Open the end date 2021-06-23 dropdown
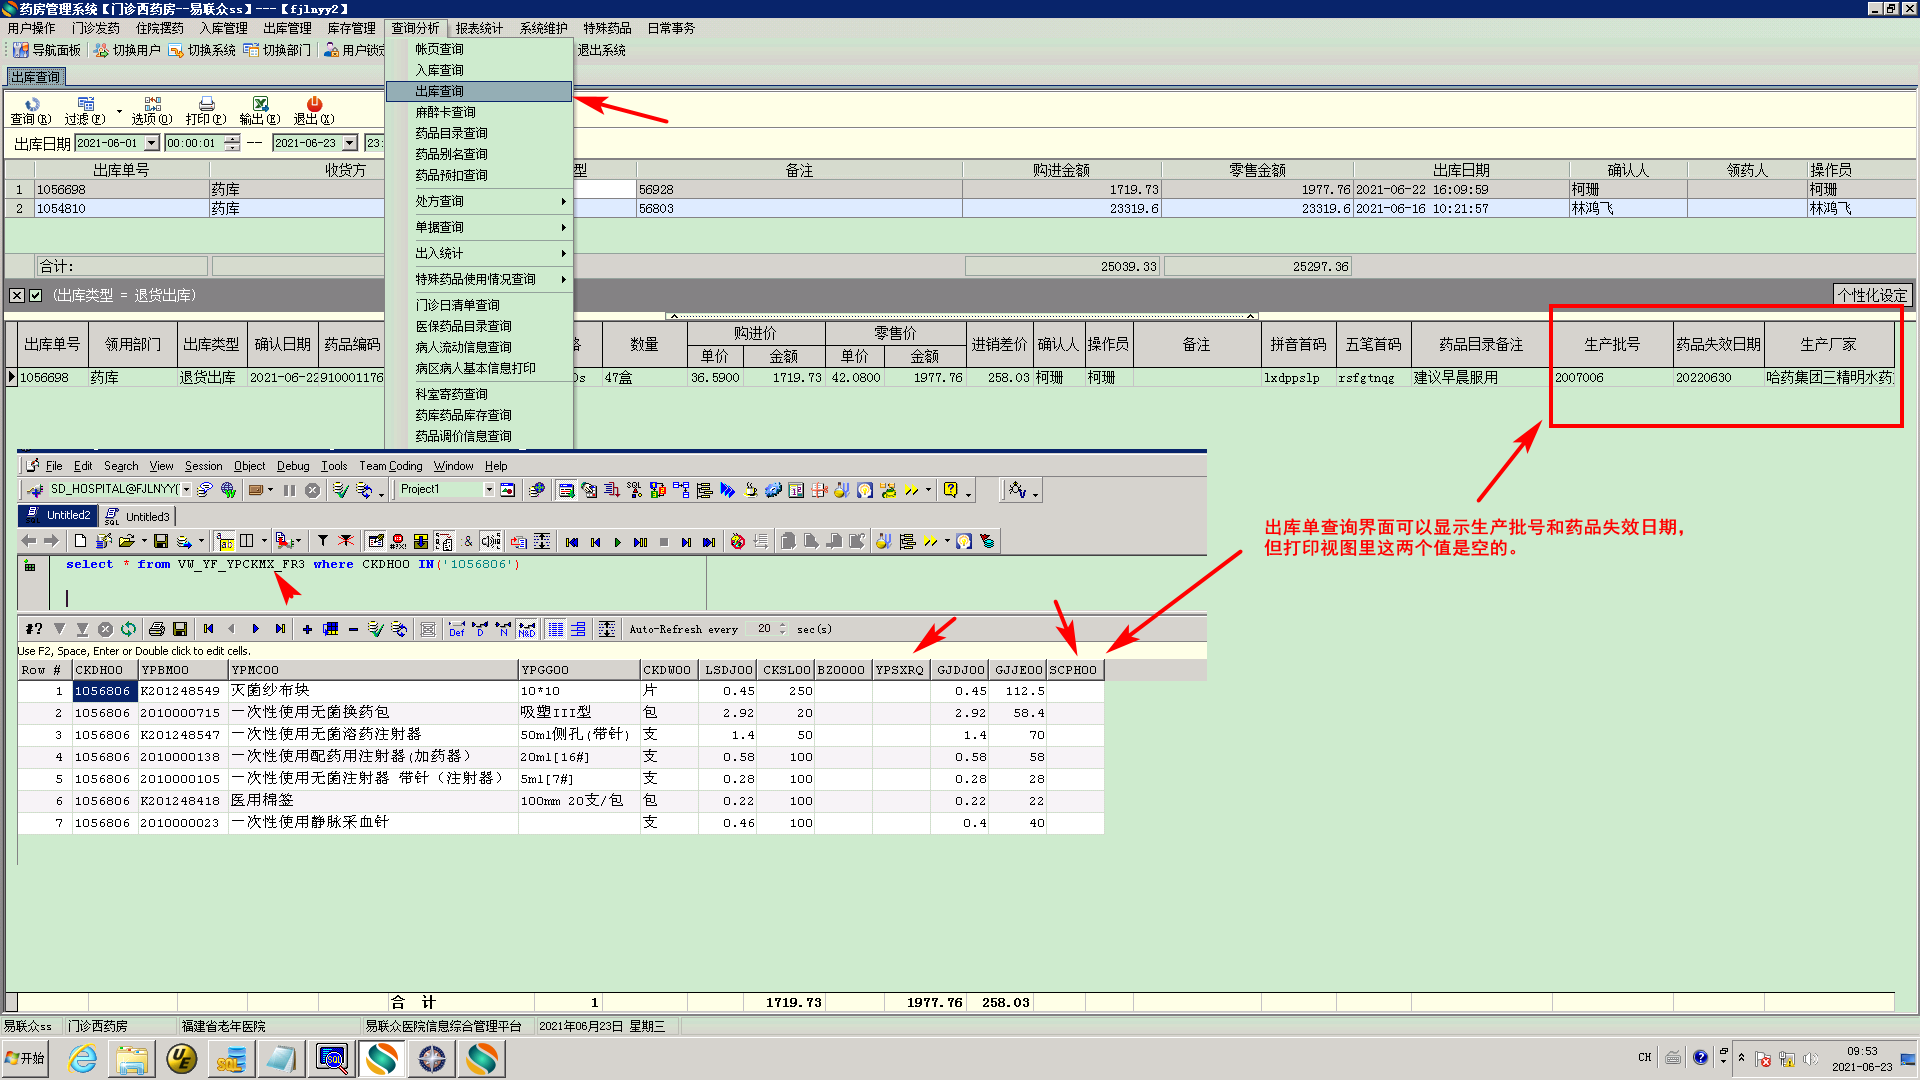Image resolution: width=1920 pixels, height=1080 pixels. (350, 144)
